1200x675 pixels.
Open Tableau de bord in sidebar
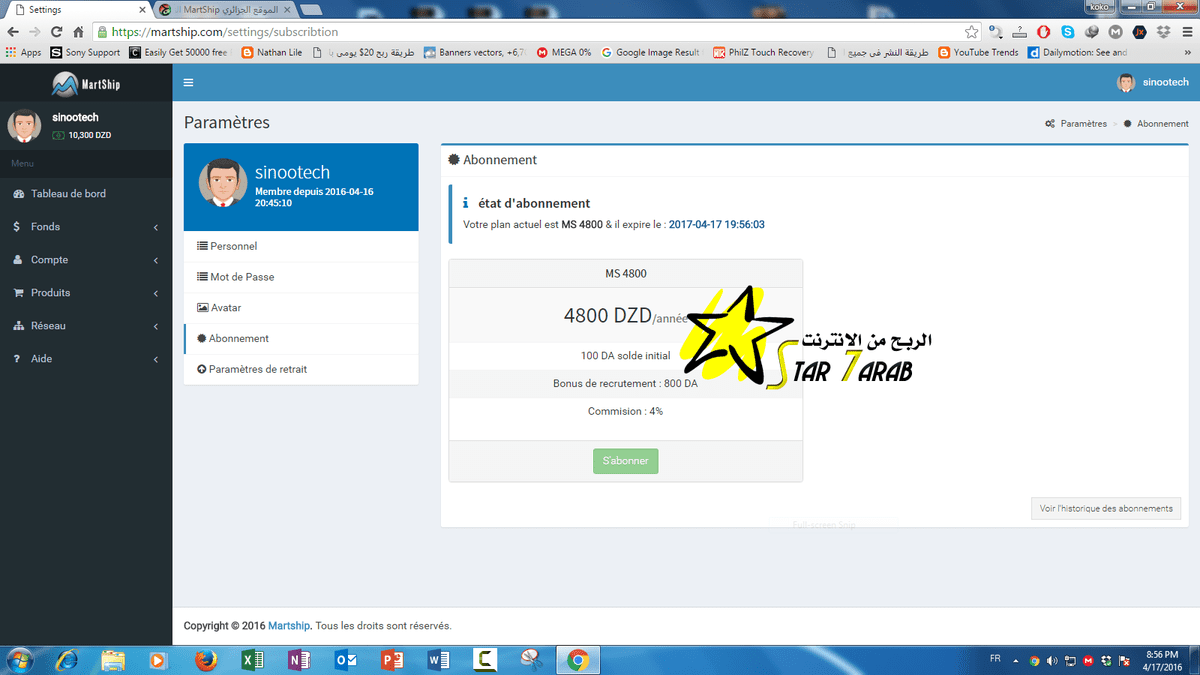point(86,194)
